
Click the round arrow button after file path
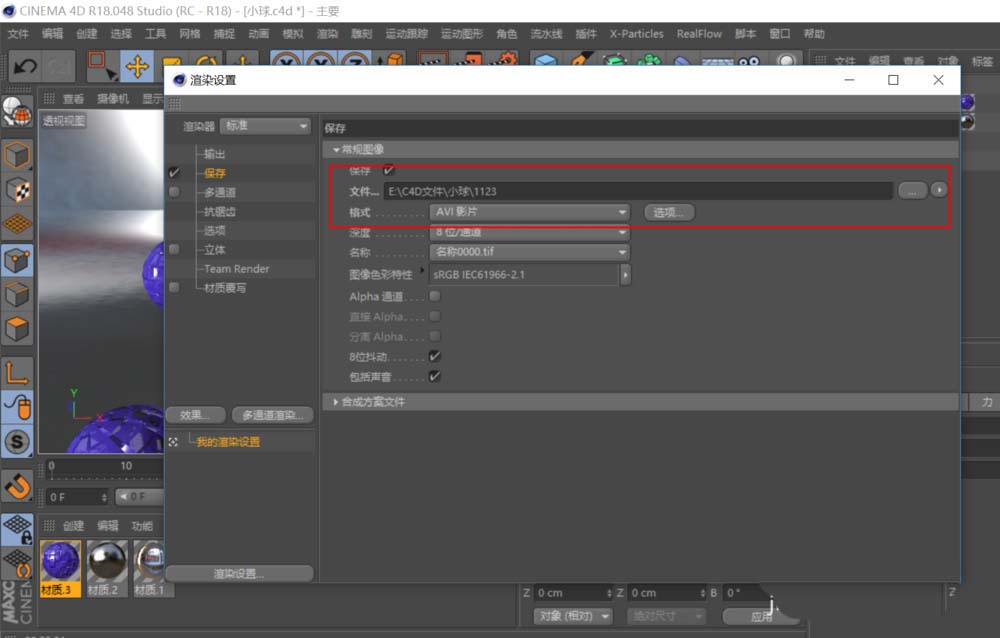click(939, 190)
